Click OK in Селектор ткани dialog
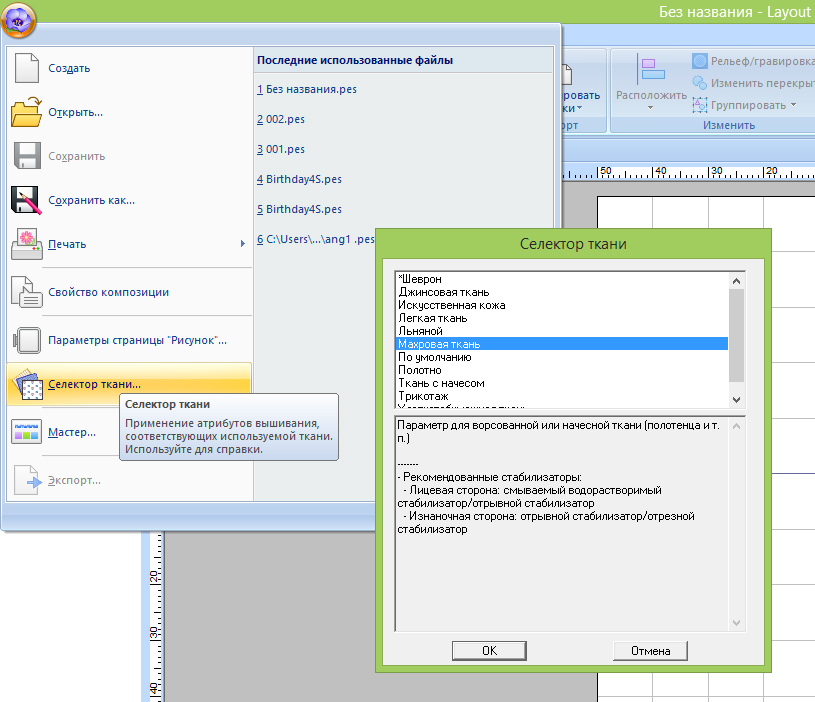The height and width of the screenshot is (702, 815). tap(489, 651)
